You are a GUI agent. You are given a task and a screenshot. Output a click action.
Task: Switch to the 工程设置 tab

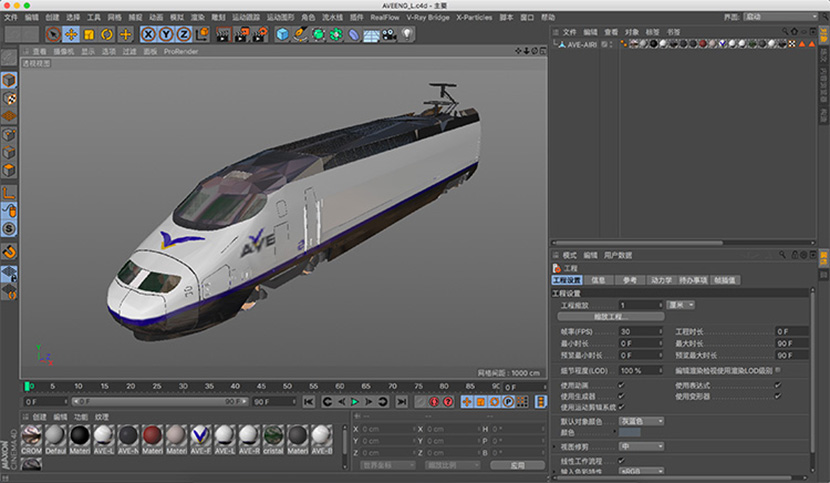(566, 280)
